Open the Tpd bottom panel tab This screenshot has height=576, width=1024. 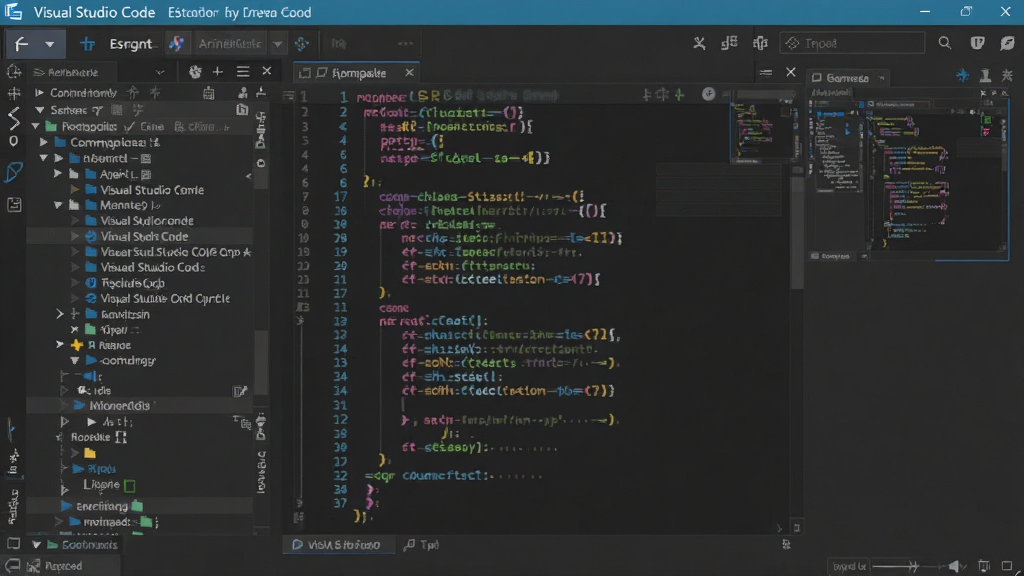click(x=421, y=545)
